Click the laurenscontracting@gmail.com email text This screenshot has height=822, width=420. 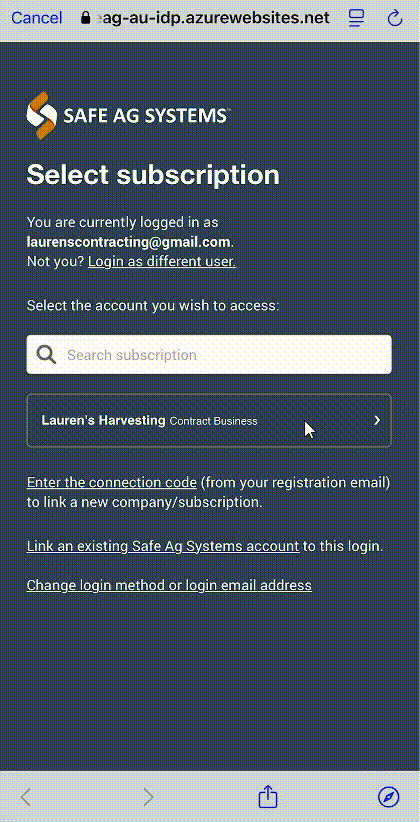129,242
